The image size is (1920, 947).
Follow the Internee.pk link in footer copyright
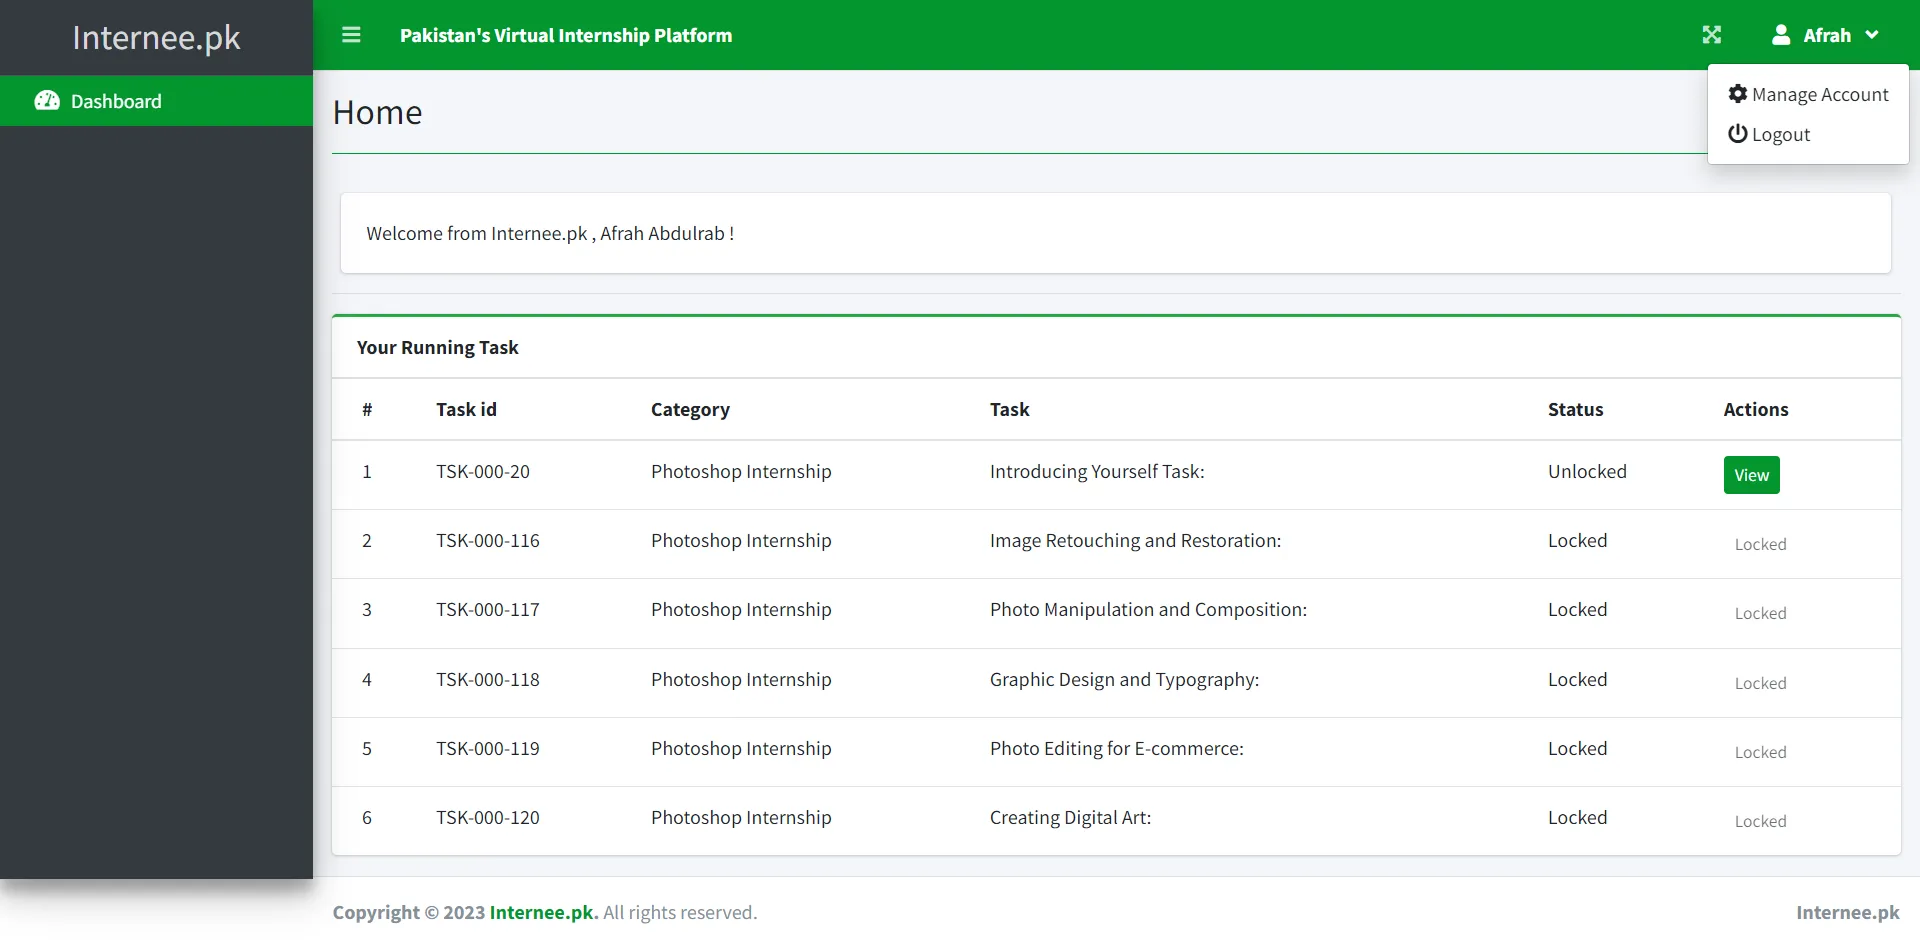pos(542,912)
